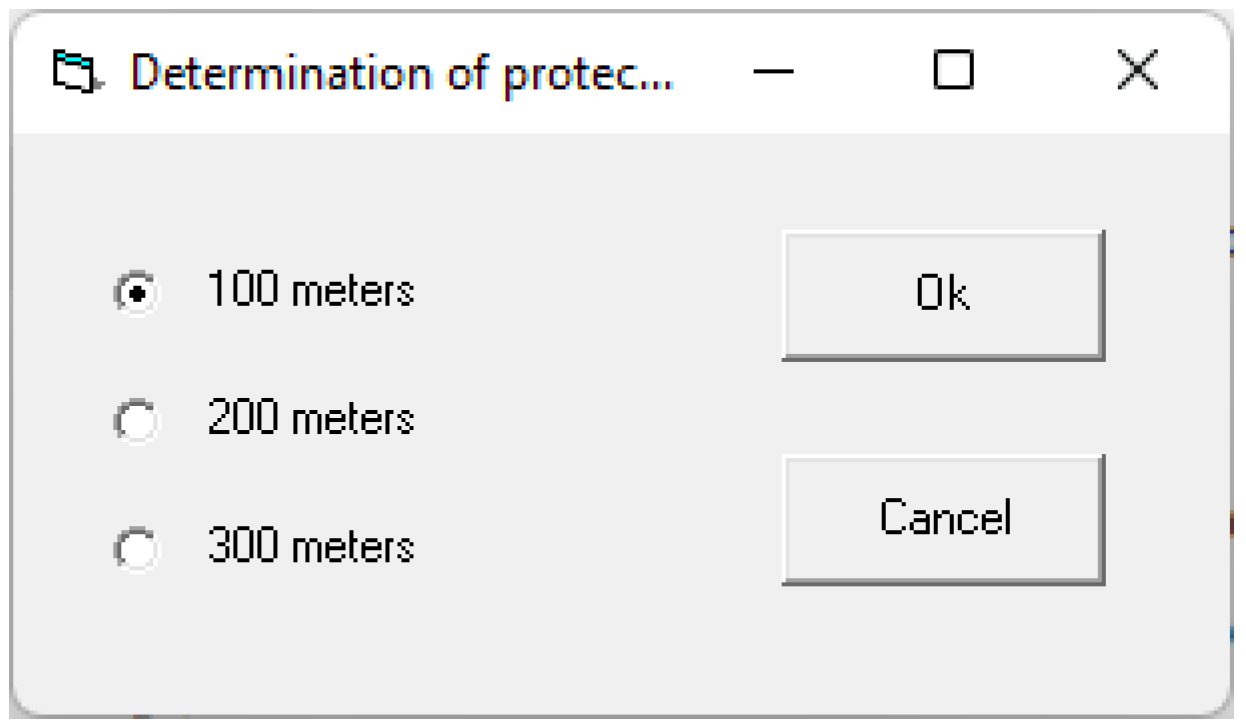Click the "300 meters" label text
The image size is (1246, 728).
(310, 546)
